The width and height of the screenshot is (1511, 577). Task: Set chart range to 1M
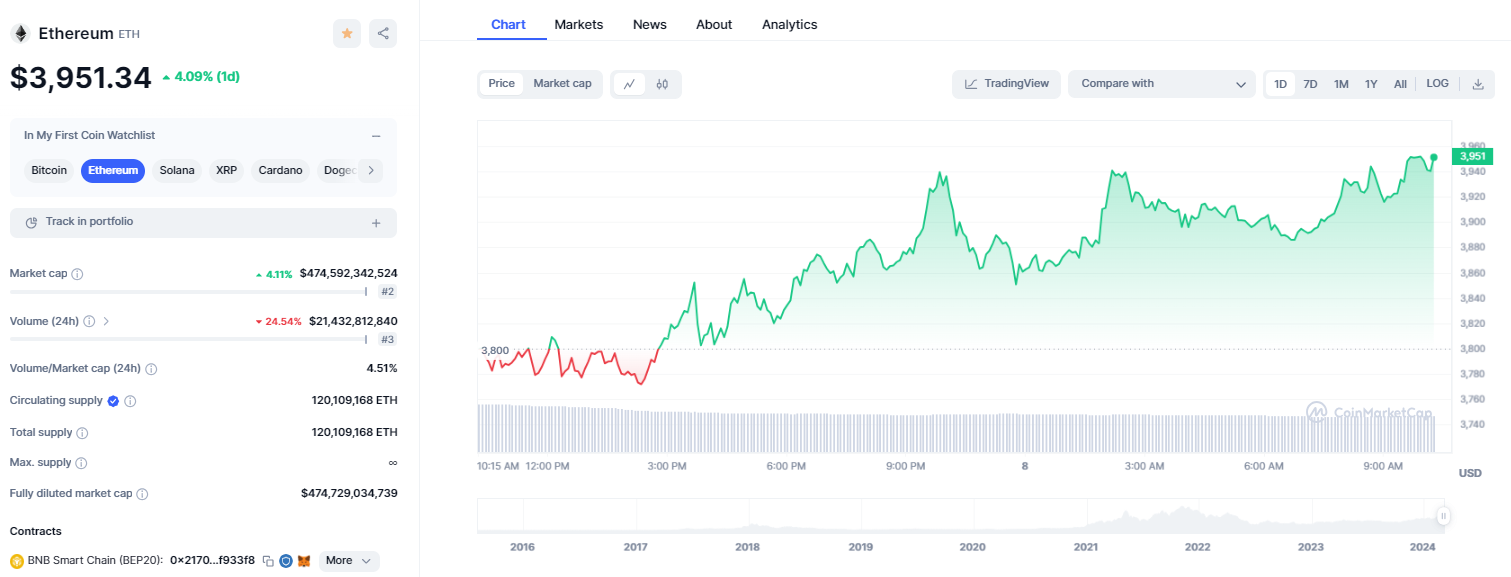coord(1341,84)
